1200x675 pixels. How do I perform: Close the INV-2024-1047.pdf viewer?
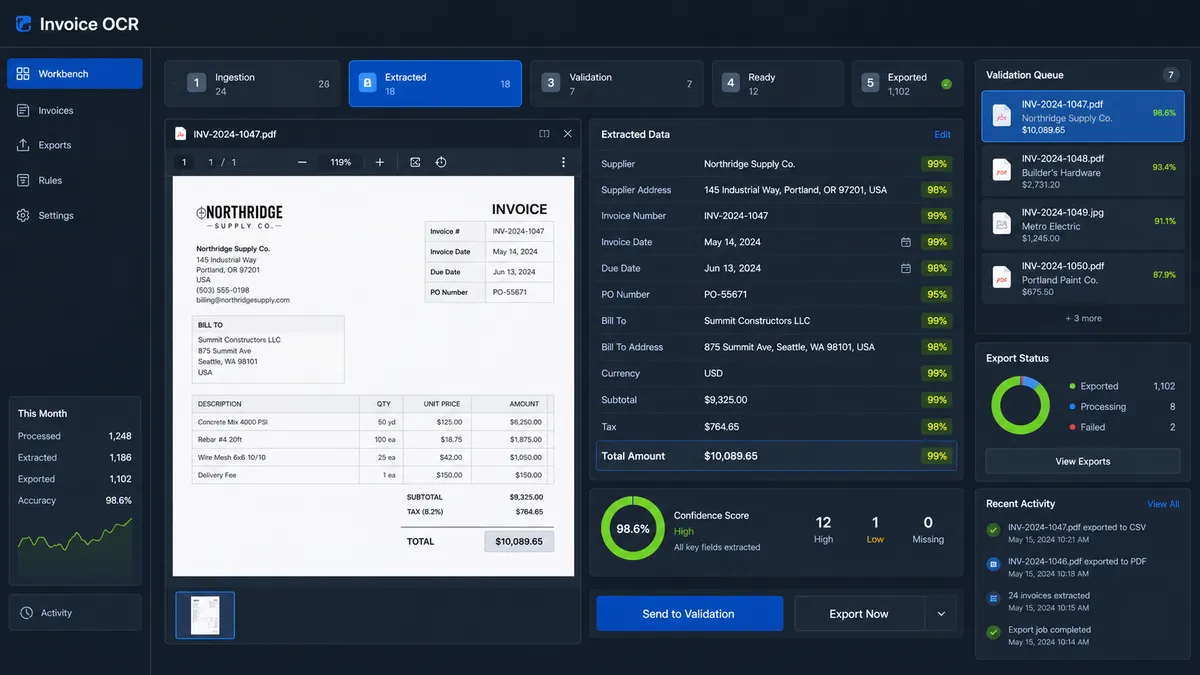[x=568, y=134]
